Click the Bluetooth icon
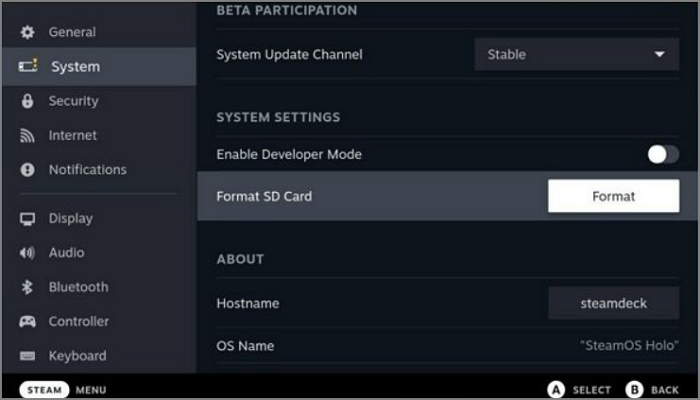This screenshot has height=400, width=700. click(x=28, y=288)
